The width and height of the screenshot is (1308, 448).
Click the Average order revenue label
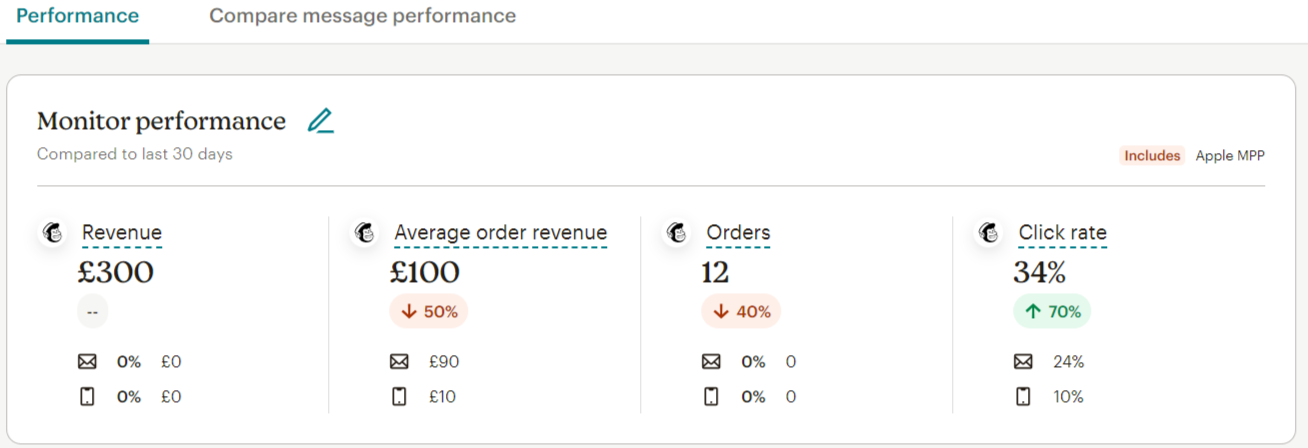click(500, 233)
